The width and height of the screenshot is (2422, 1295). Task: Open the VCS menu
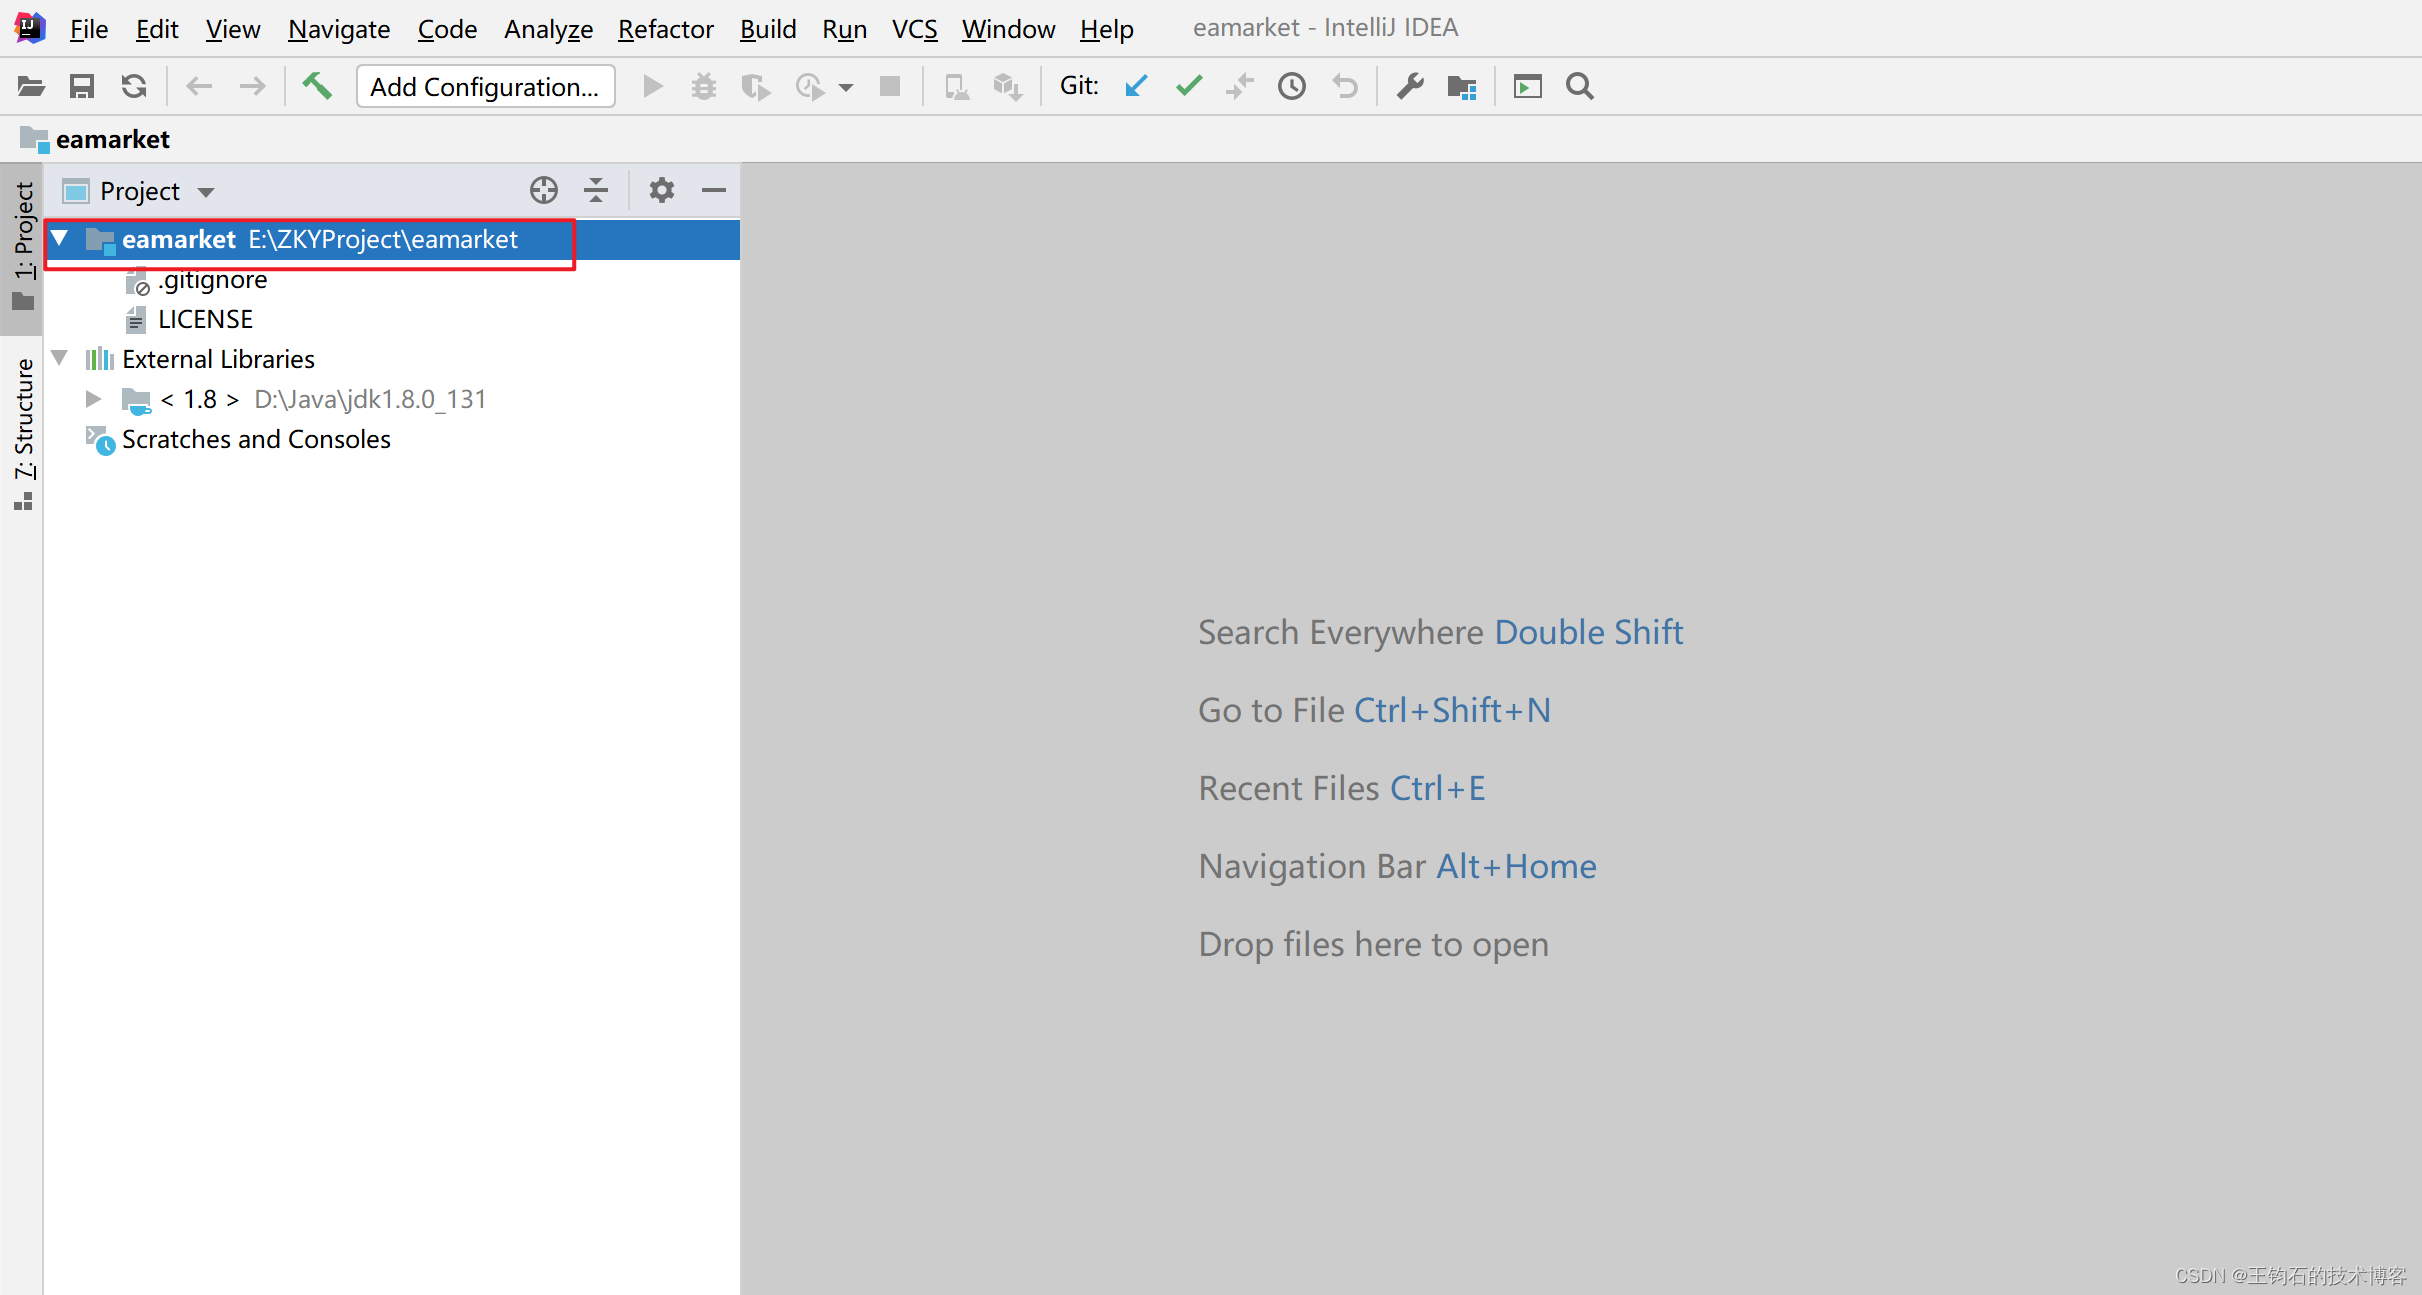tap(914, 29)
